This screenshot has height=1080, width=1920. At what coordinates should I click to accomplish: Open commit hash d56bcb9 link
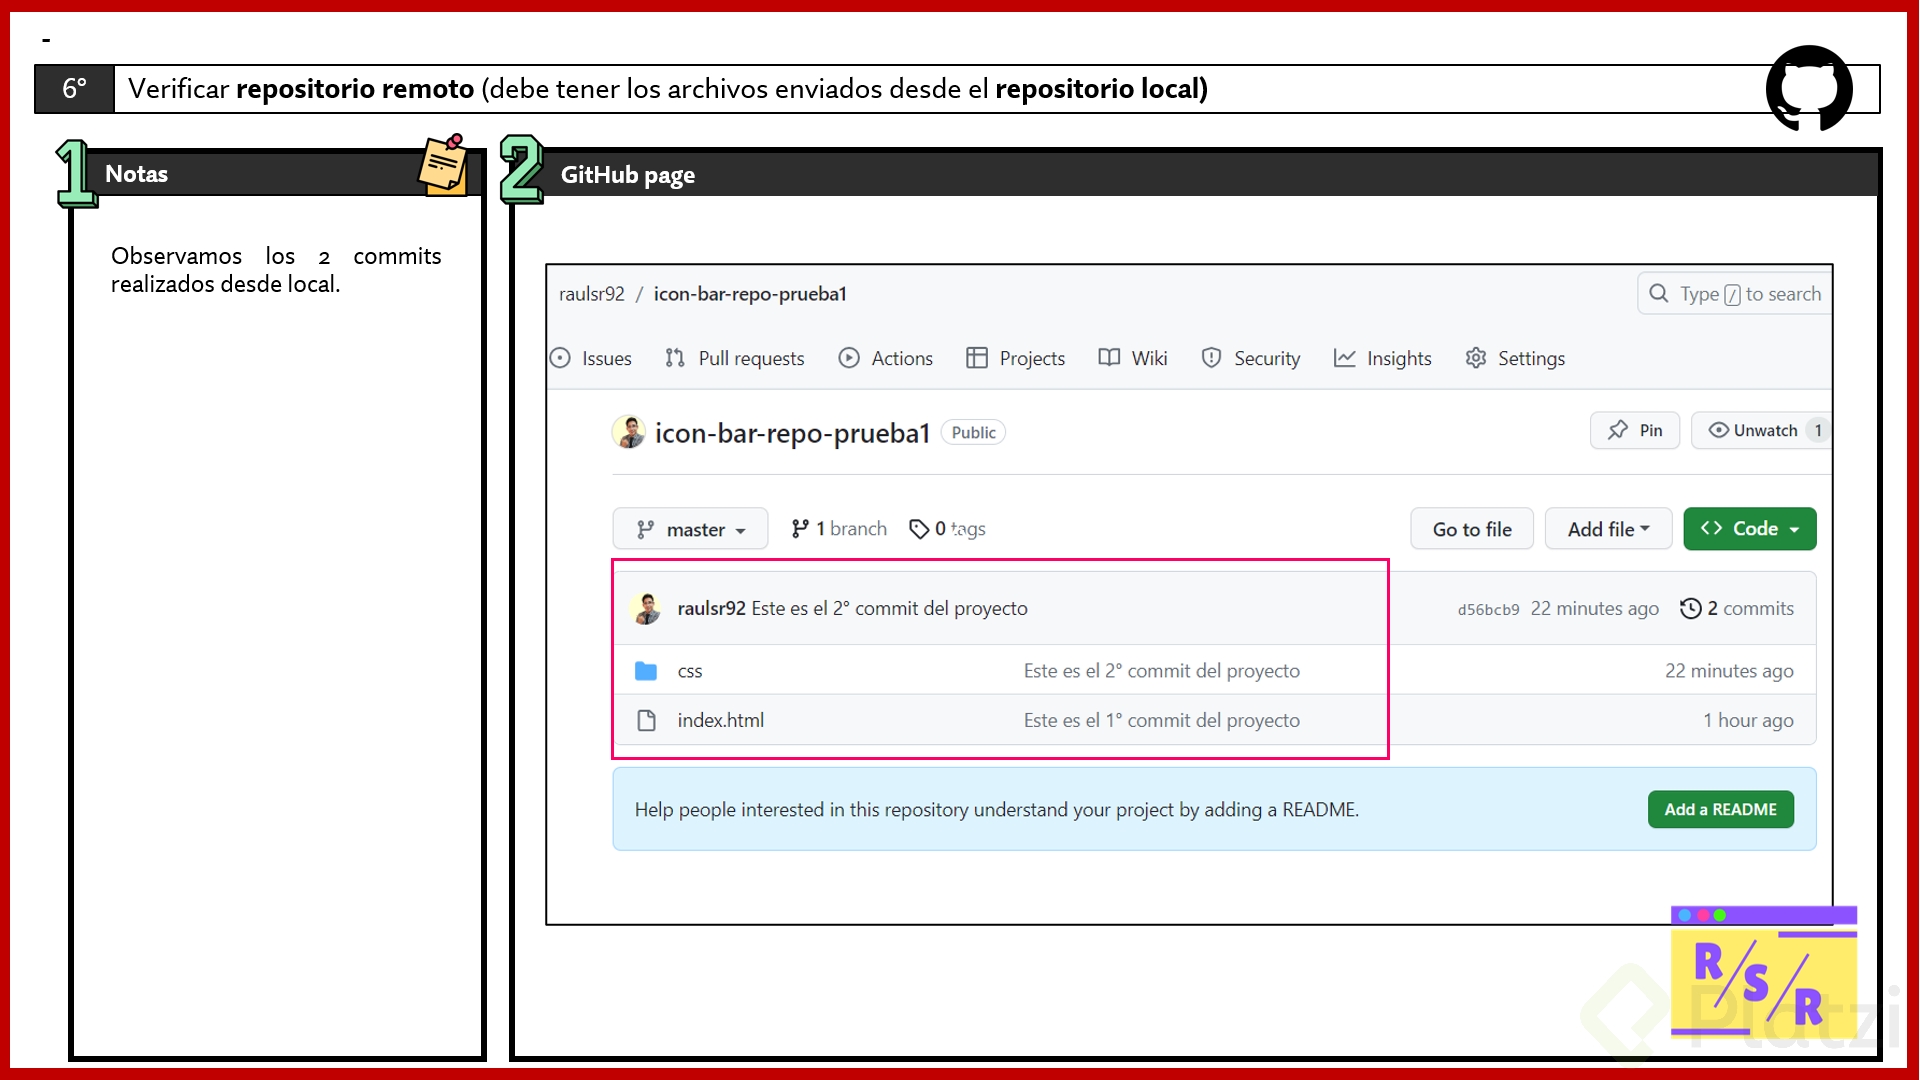[x=1488, y=609]
